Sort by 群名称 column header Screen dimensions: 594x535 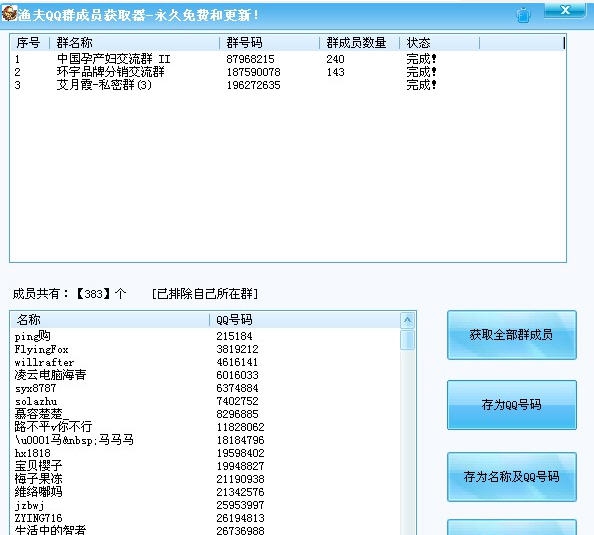[134, 42]
